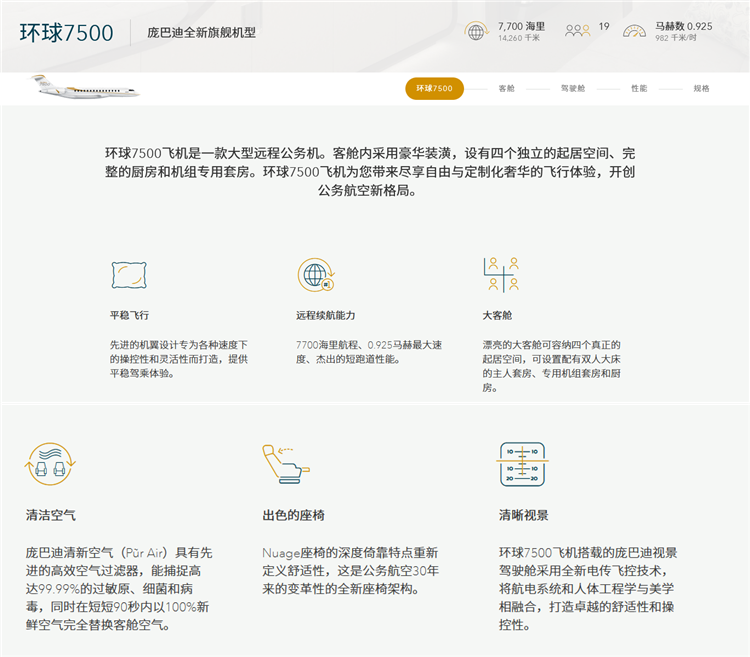
Task: Click the 清晰视景 heading
Action: pos(524,515)
